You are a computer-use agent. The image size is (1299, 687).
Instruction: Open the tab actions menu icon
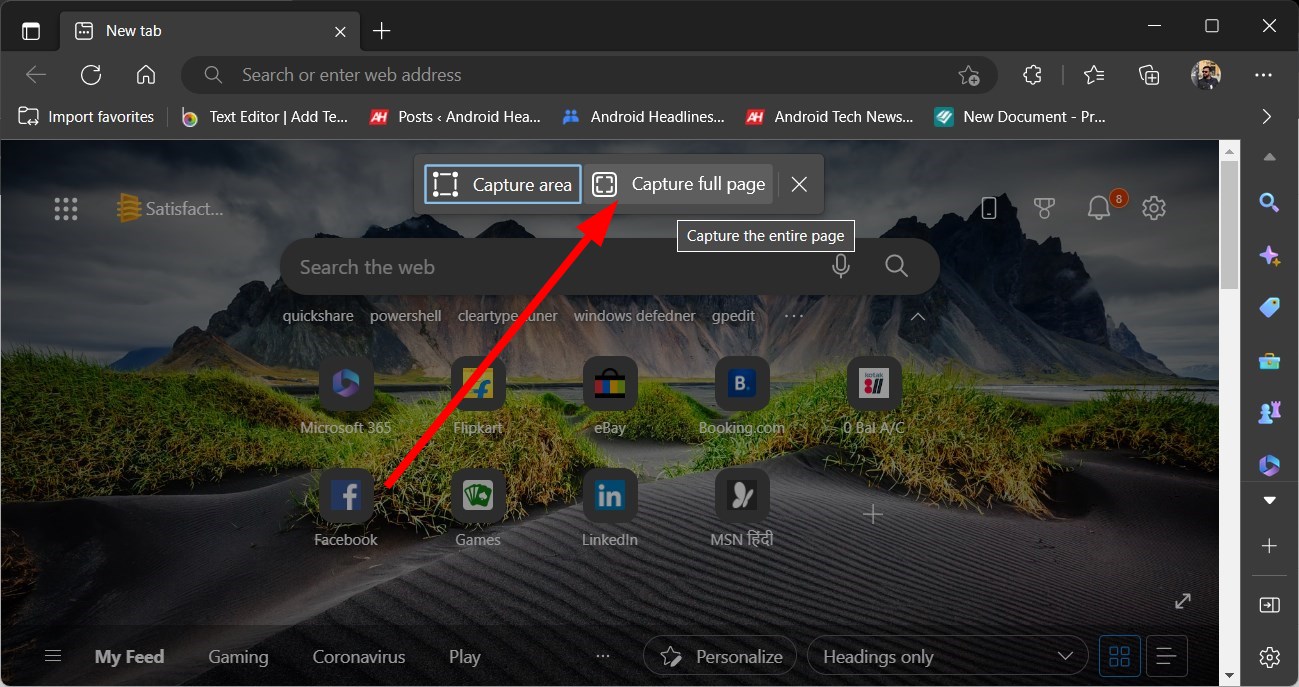pos(31,31)
